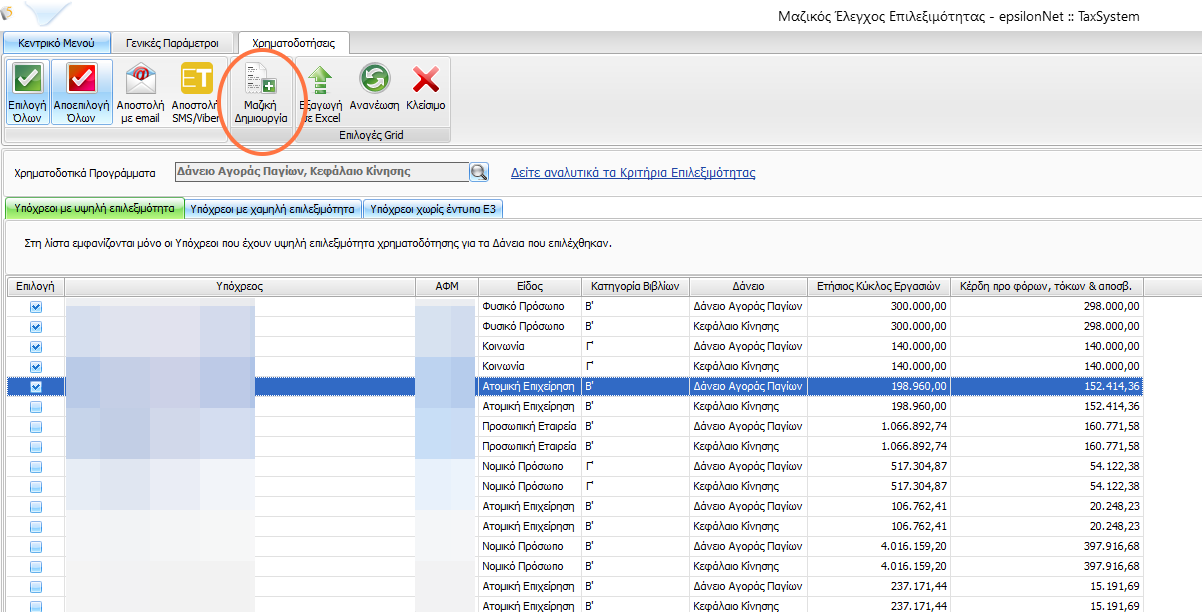1202x612 pixels.
Task: Check Προσωπική Εταιρεία Δάνειο Αγοράς Παγίων row
Action: 36,427
